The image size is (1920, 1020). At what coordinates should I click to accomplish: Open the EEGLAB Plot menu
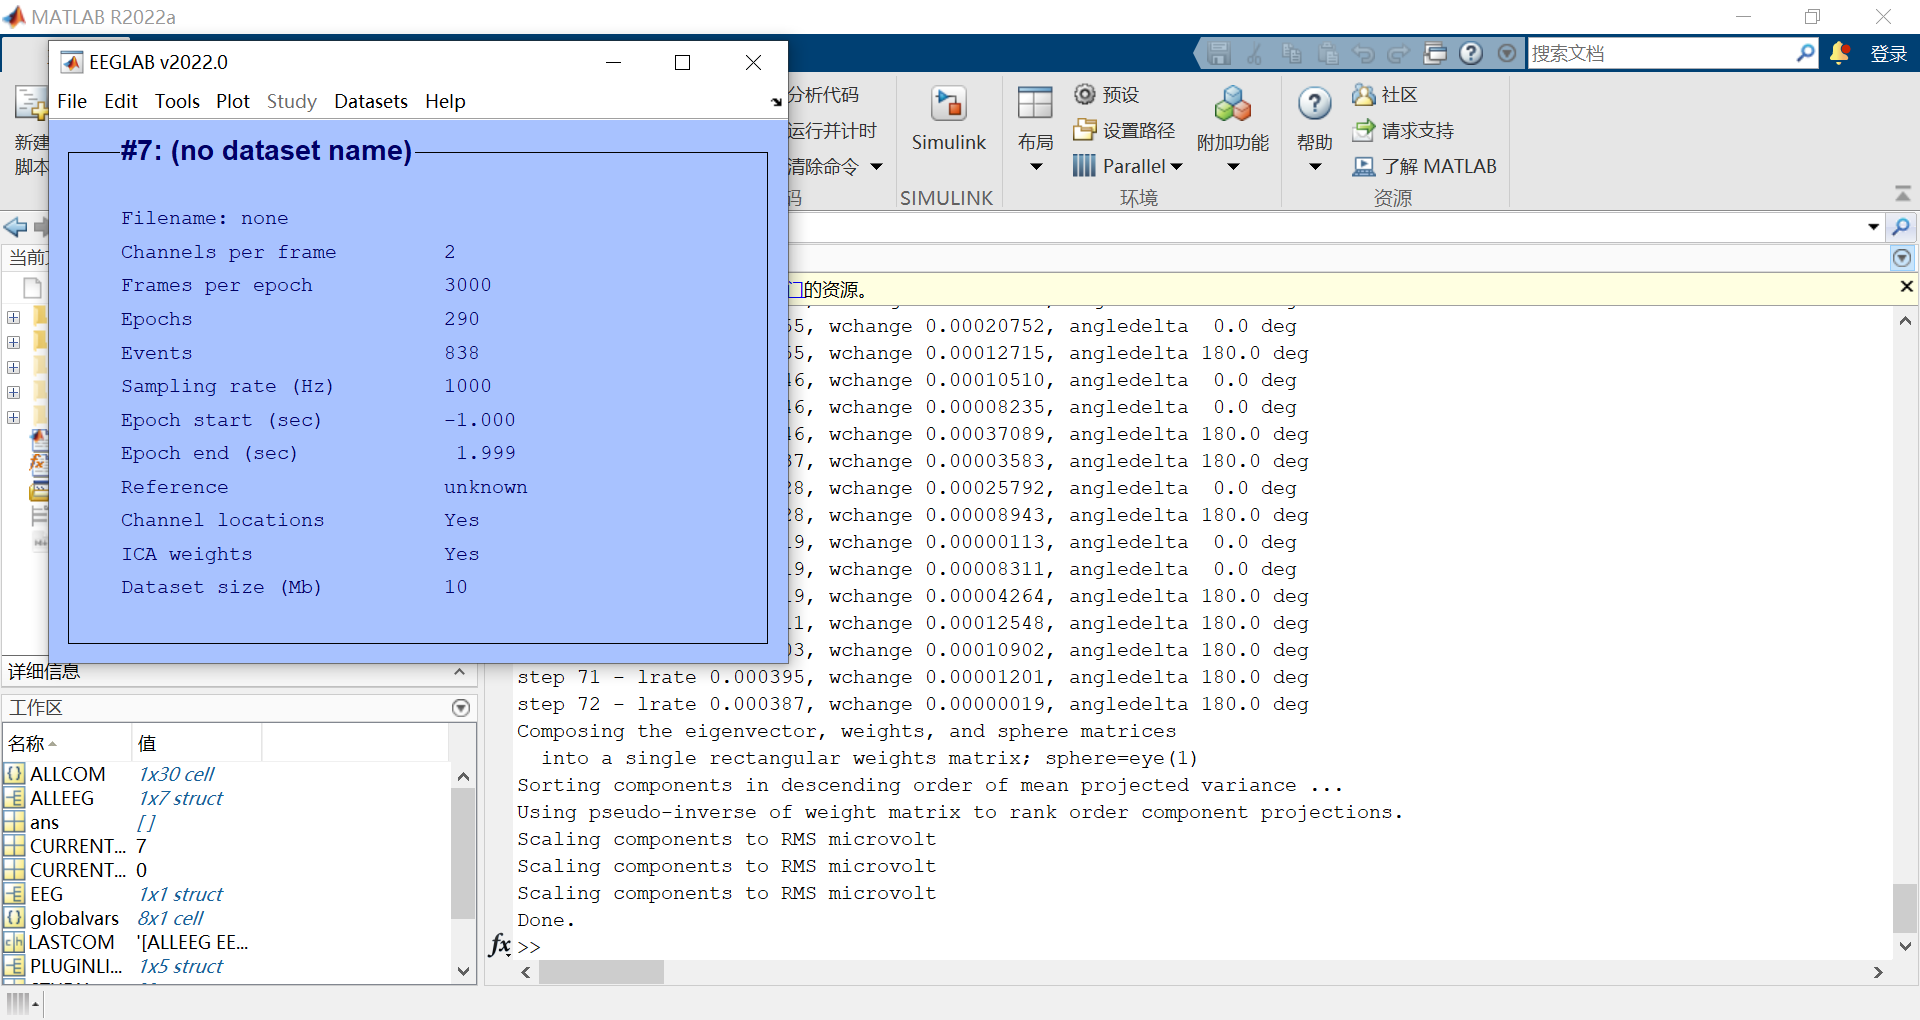coord(233,101)
